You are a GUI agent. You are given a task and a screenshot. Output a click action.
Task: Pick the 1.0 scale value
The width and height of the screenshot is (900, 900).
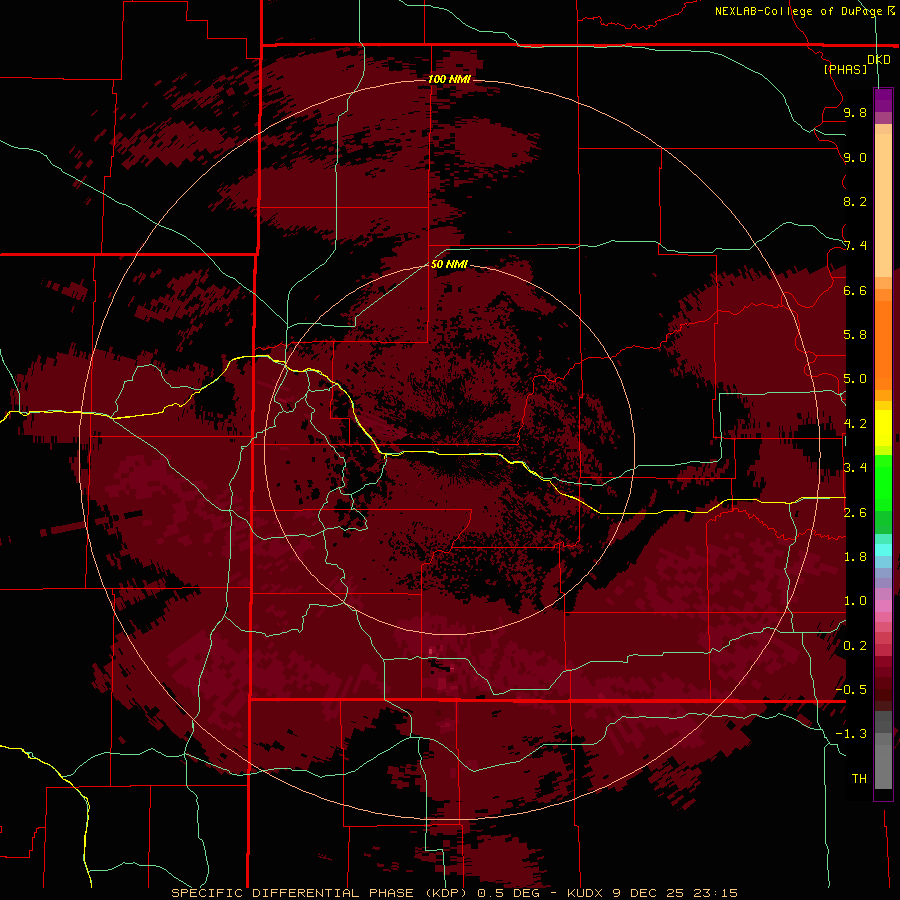[855, 601]
